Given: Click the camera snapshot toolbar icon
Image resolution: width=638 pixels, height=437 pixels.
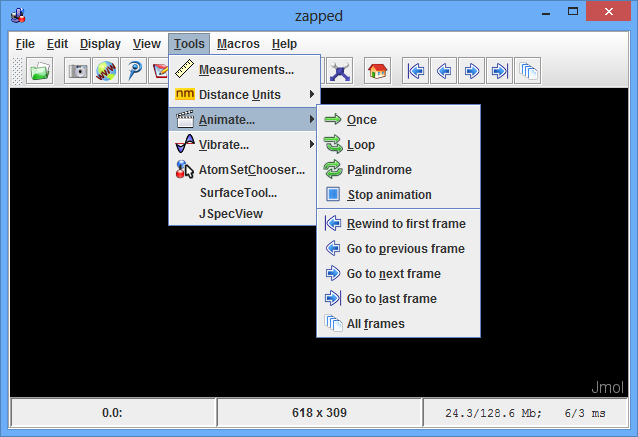Looking at the screenshot, I should click(77, 71).
